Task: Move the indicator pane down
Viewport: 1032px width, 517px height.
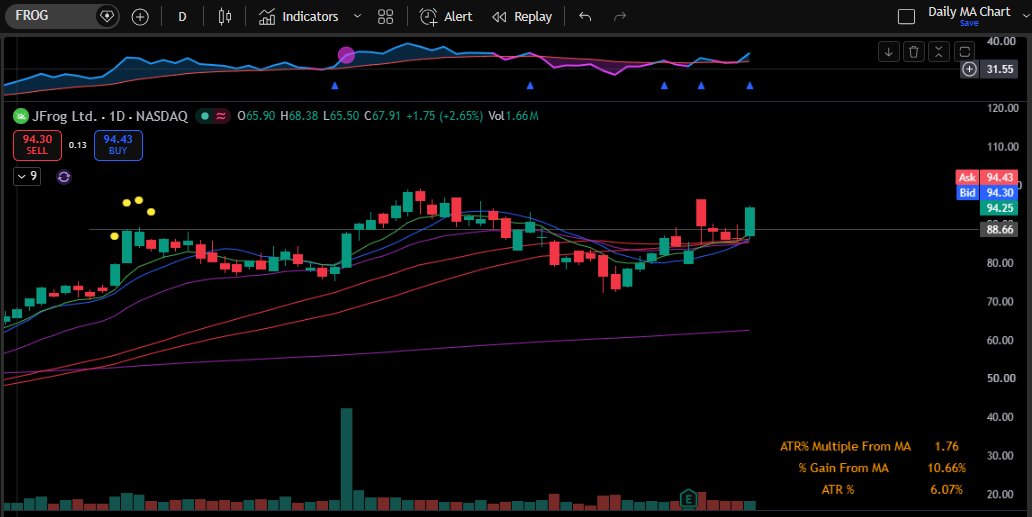Action: [x=889, y=51]
